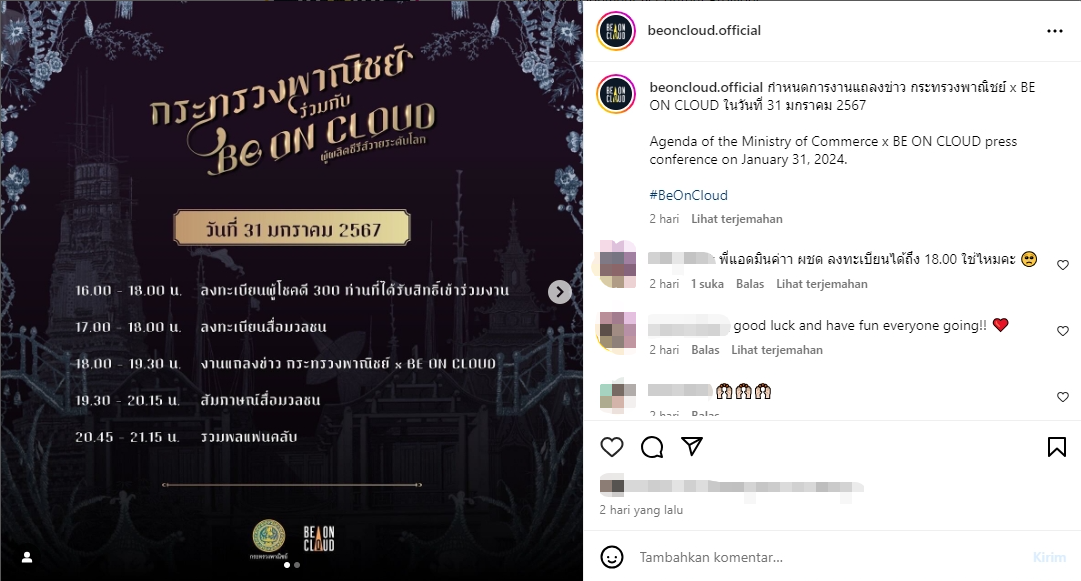Viewport: 1081px width, 581px height.
Task: Share the post using the paper plane icon
Action: click(691, 447)
